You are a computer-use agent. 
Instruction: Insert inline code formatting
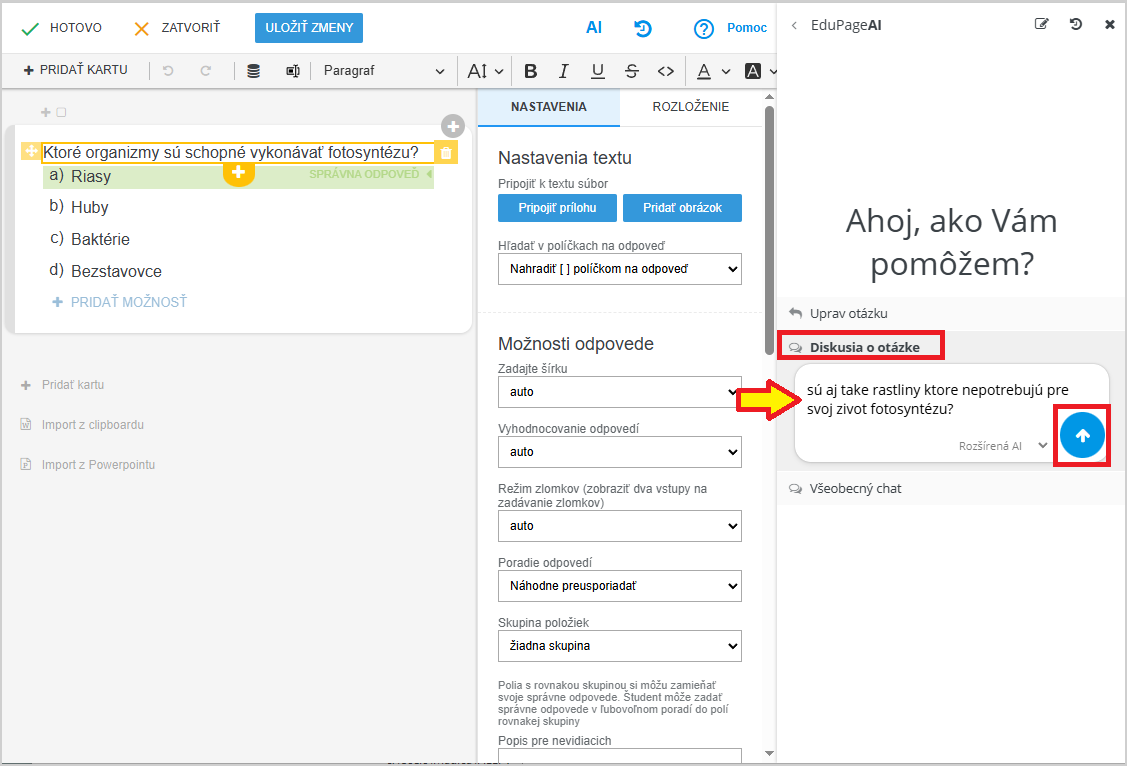(x=665, y=71)
